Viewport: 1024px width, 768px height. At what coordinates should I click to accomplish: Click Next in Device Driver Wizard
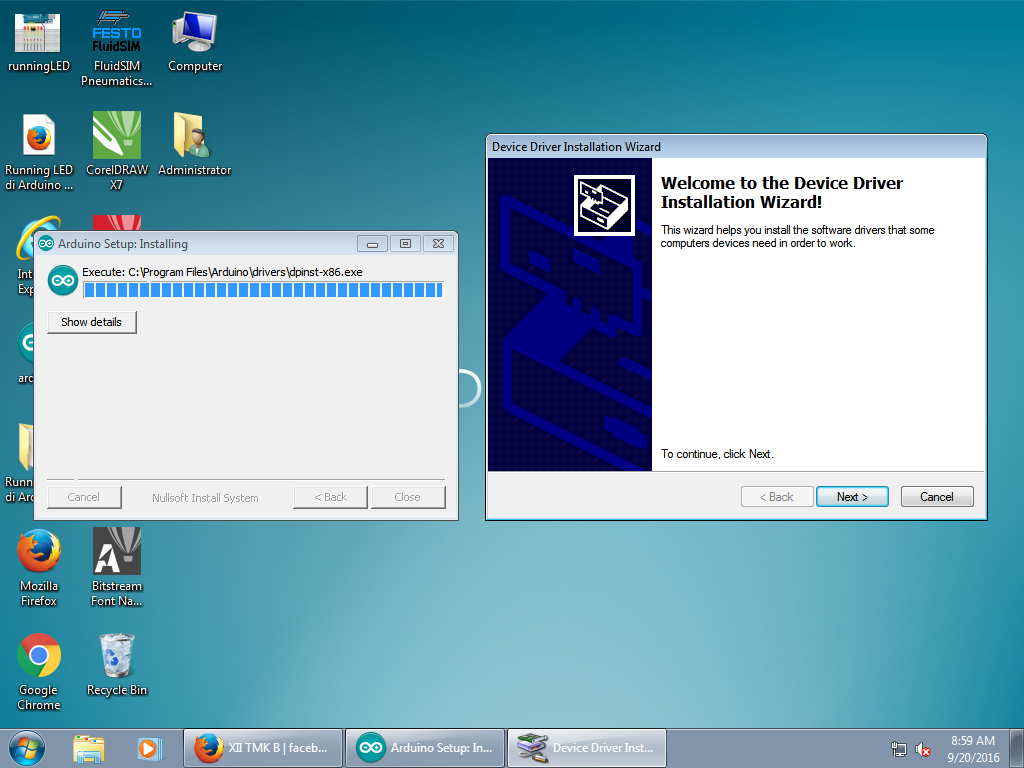(x=852, y=497)
